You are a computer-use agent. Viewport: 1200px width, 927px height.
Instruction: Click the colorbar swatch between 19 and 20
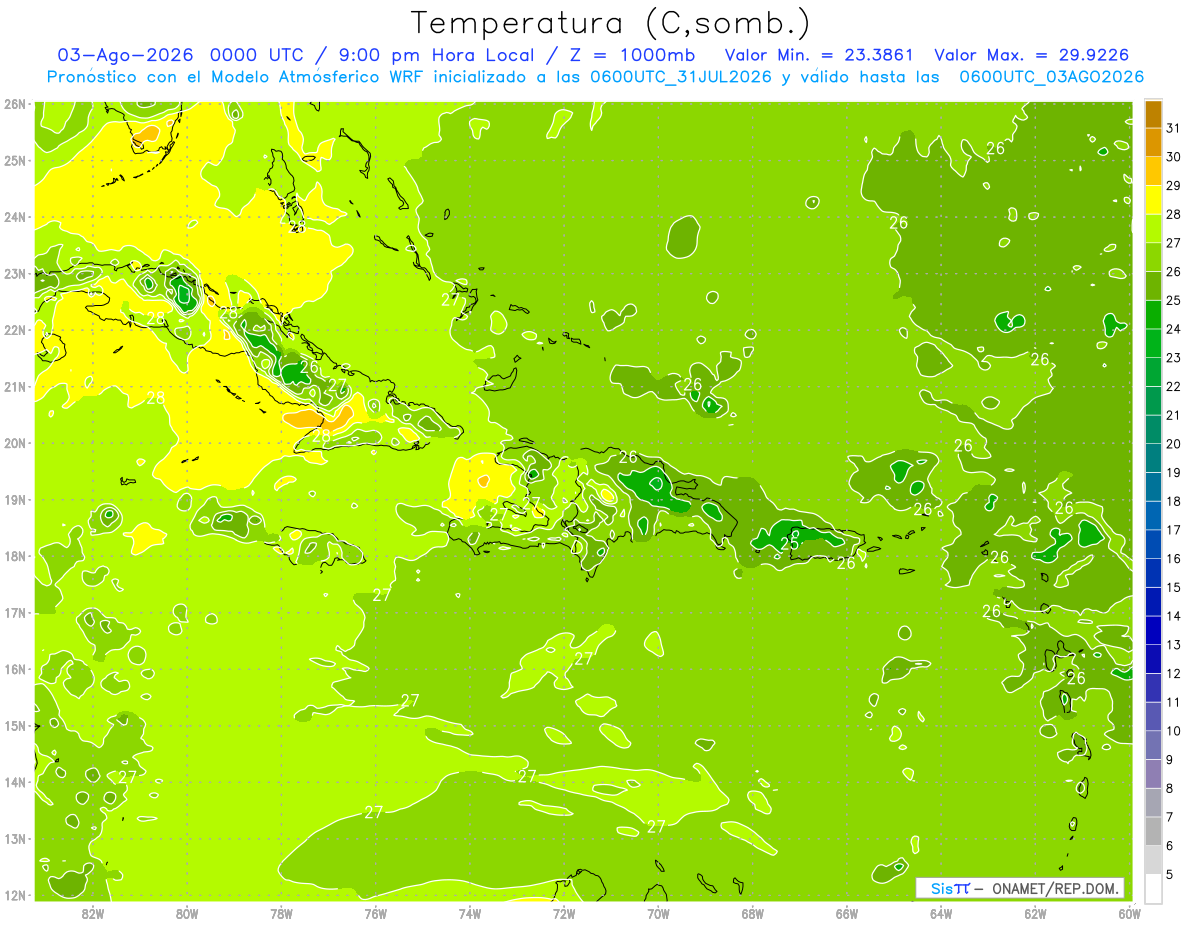click(1153, 458)
